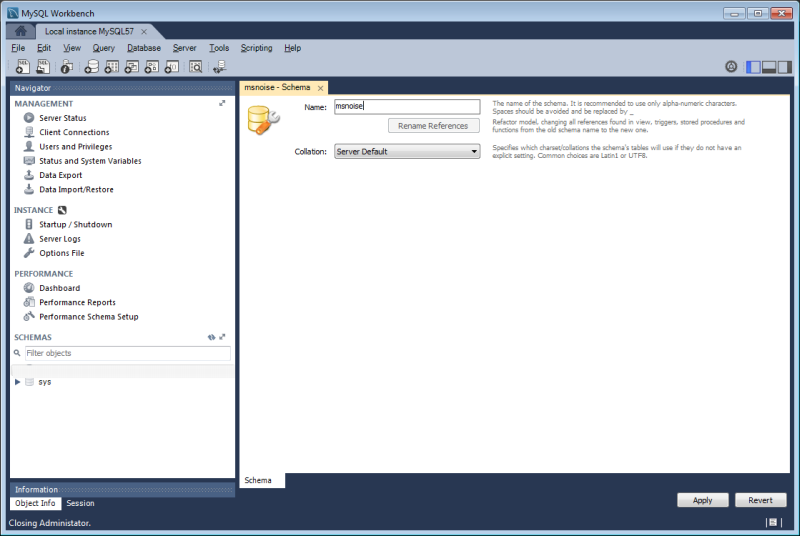Click the Rename References button

433,126
